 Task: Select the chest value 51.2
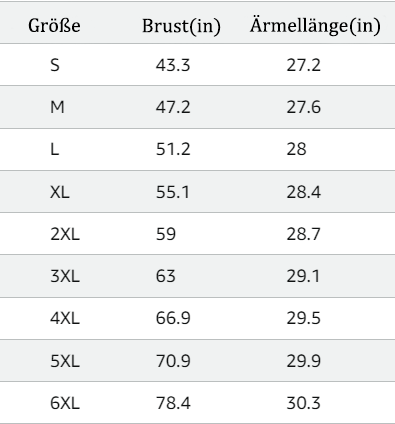pyautogui.click(x=173, y=149)
